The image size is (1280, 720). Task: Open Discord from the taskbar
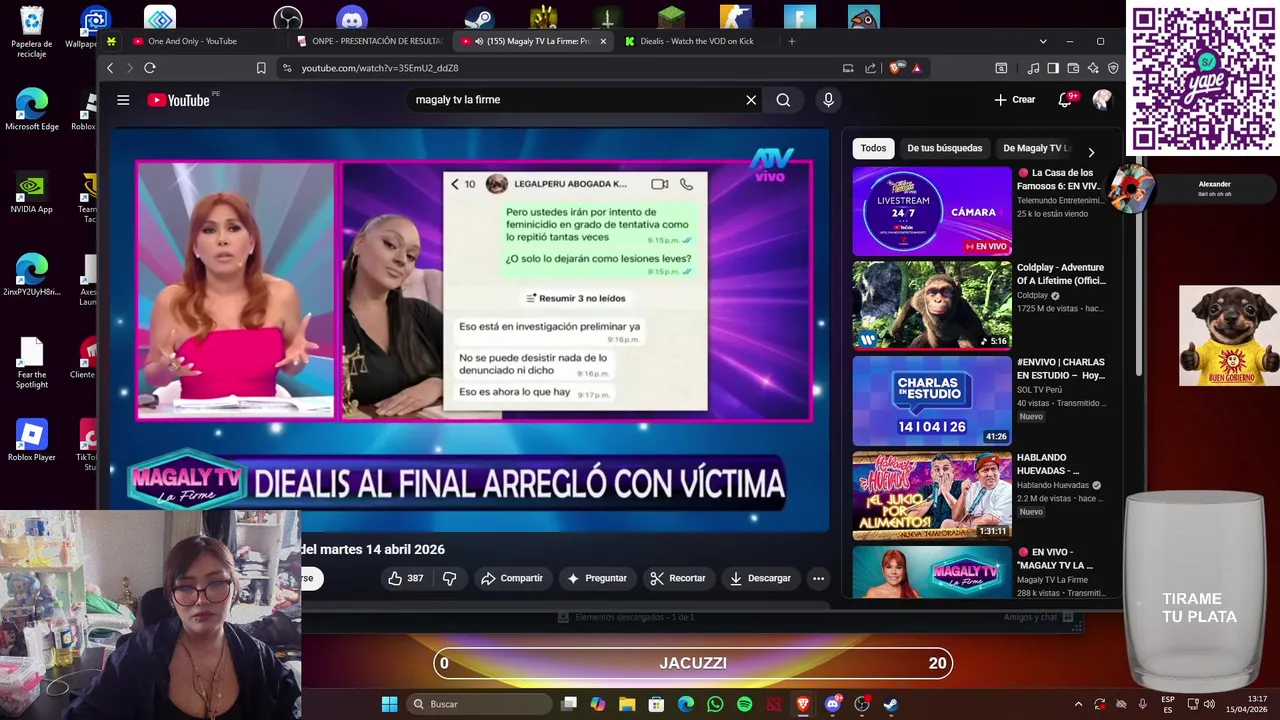[832, 704]
